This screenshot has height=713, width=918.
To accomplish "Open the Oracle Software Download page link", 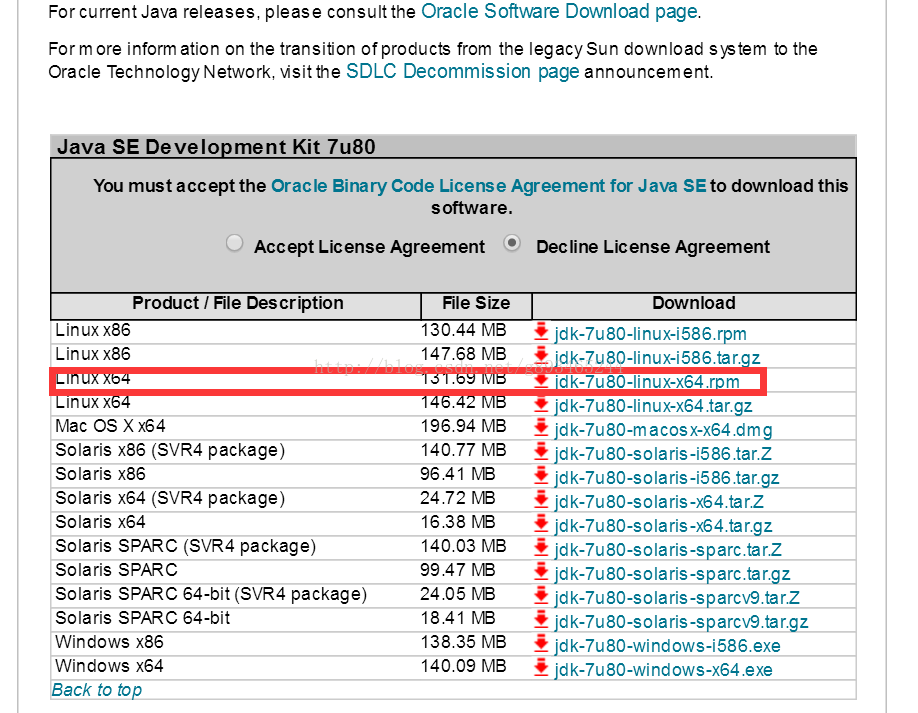I will tap(559, 11).
